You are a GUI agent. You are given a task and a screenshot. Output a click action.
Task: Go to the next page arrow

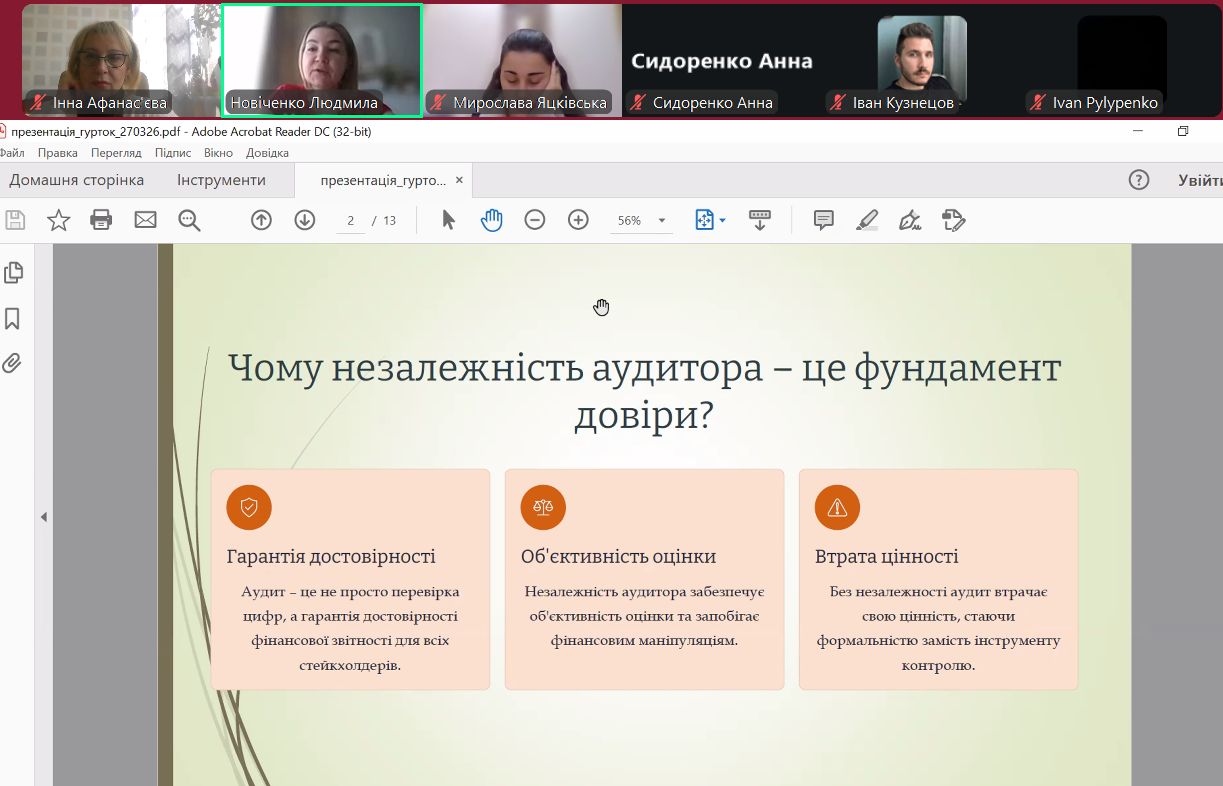[305, 220]
